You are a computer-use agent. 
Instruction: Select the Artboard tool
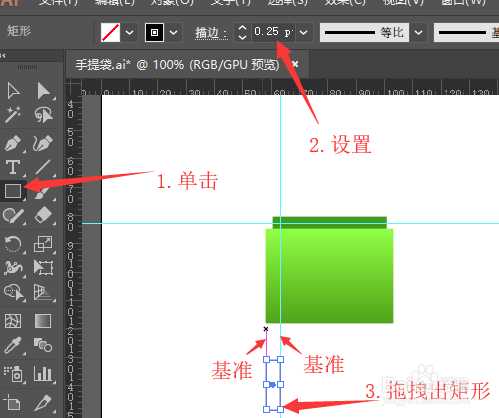[13, 403]
